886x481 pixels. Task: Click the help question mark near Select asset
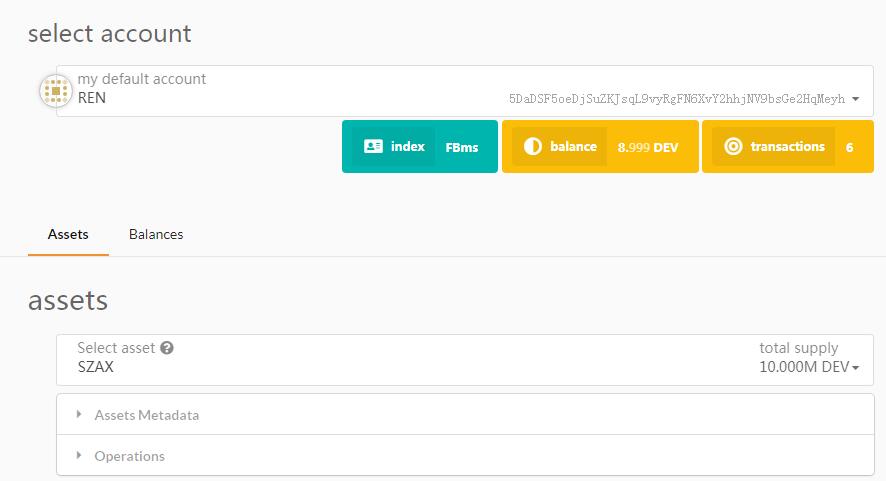(x=167, y=348)
